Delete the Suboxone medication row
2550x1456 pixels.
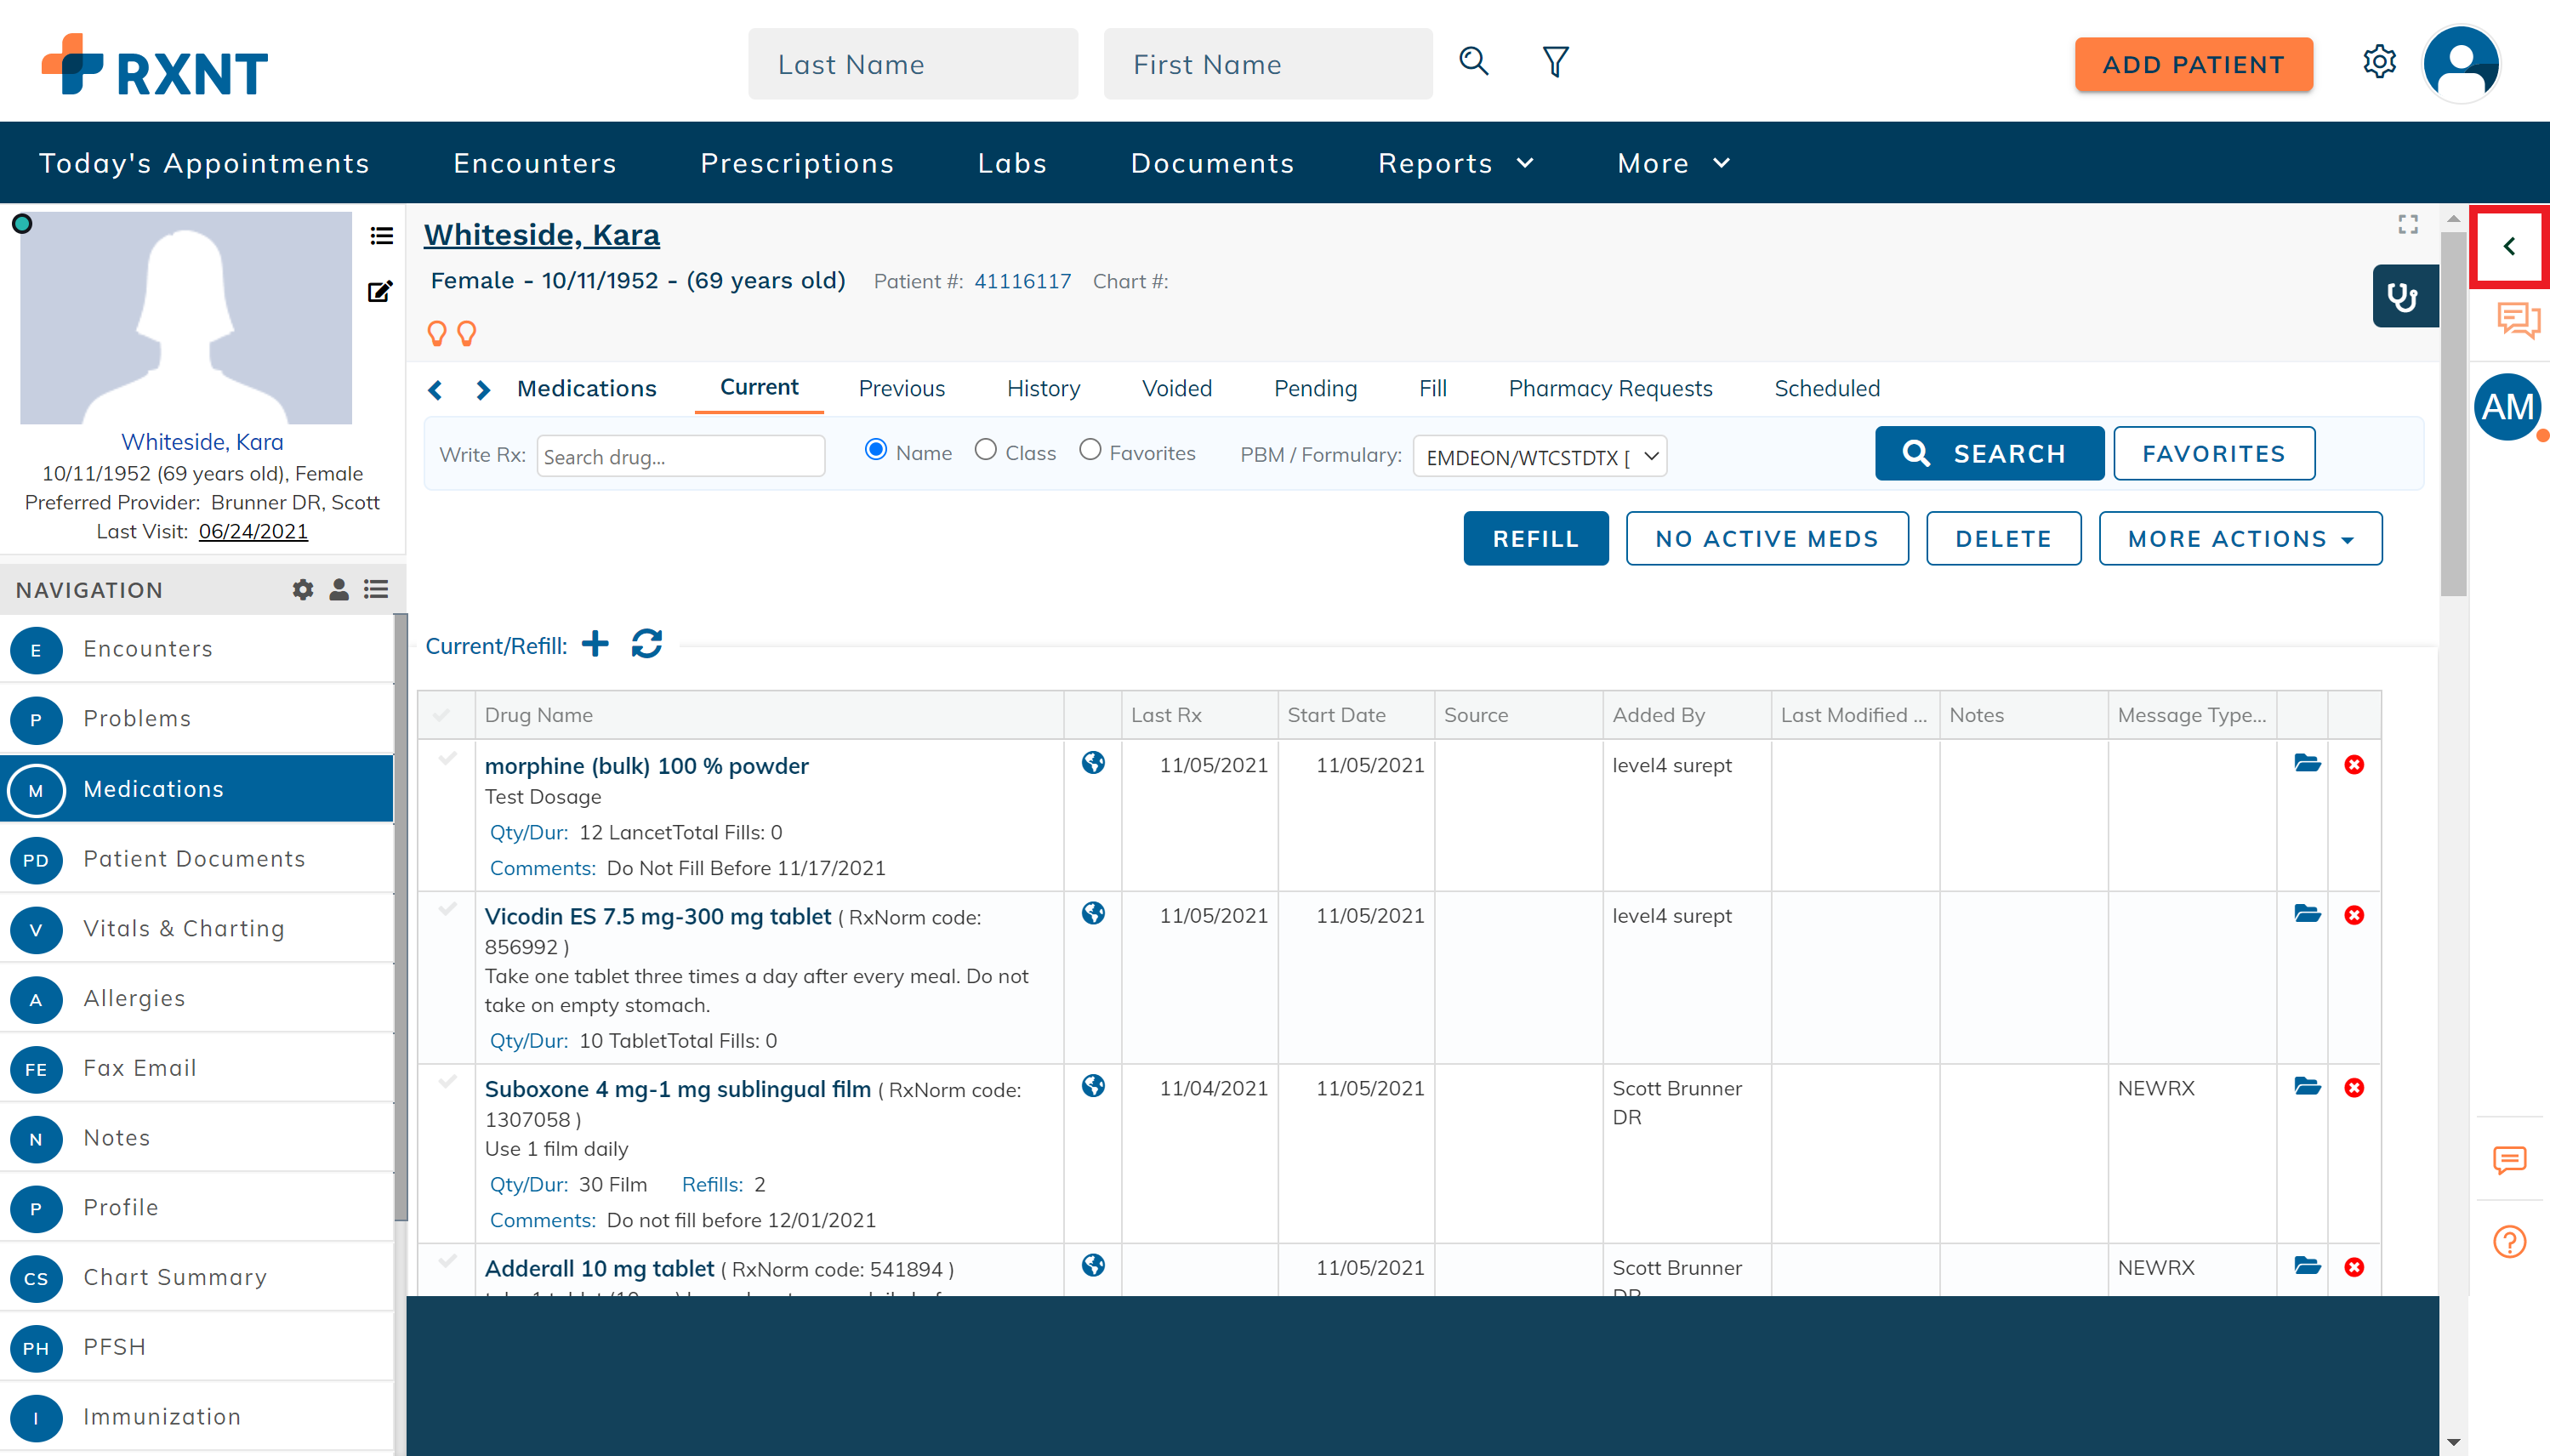[x=2354, y=1088]
